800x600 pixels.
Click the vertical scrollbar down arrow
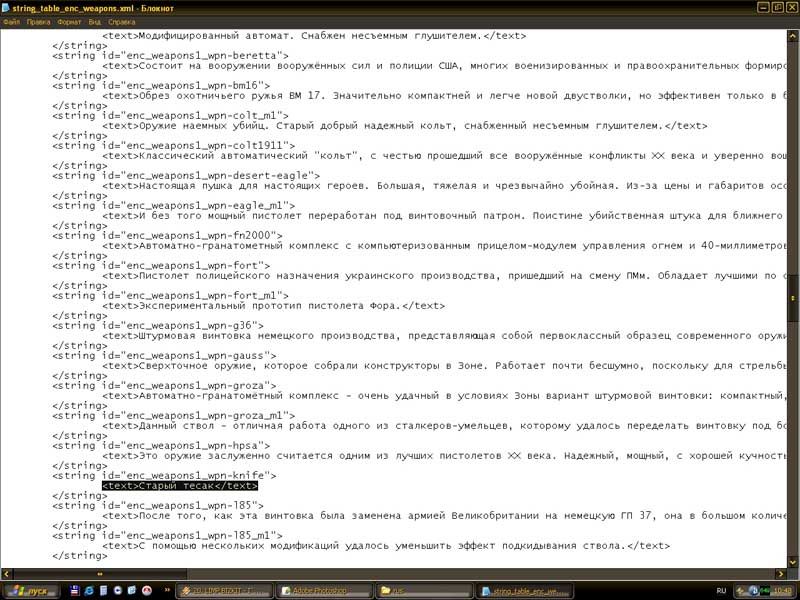[792, 562]
